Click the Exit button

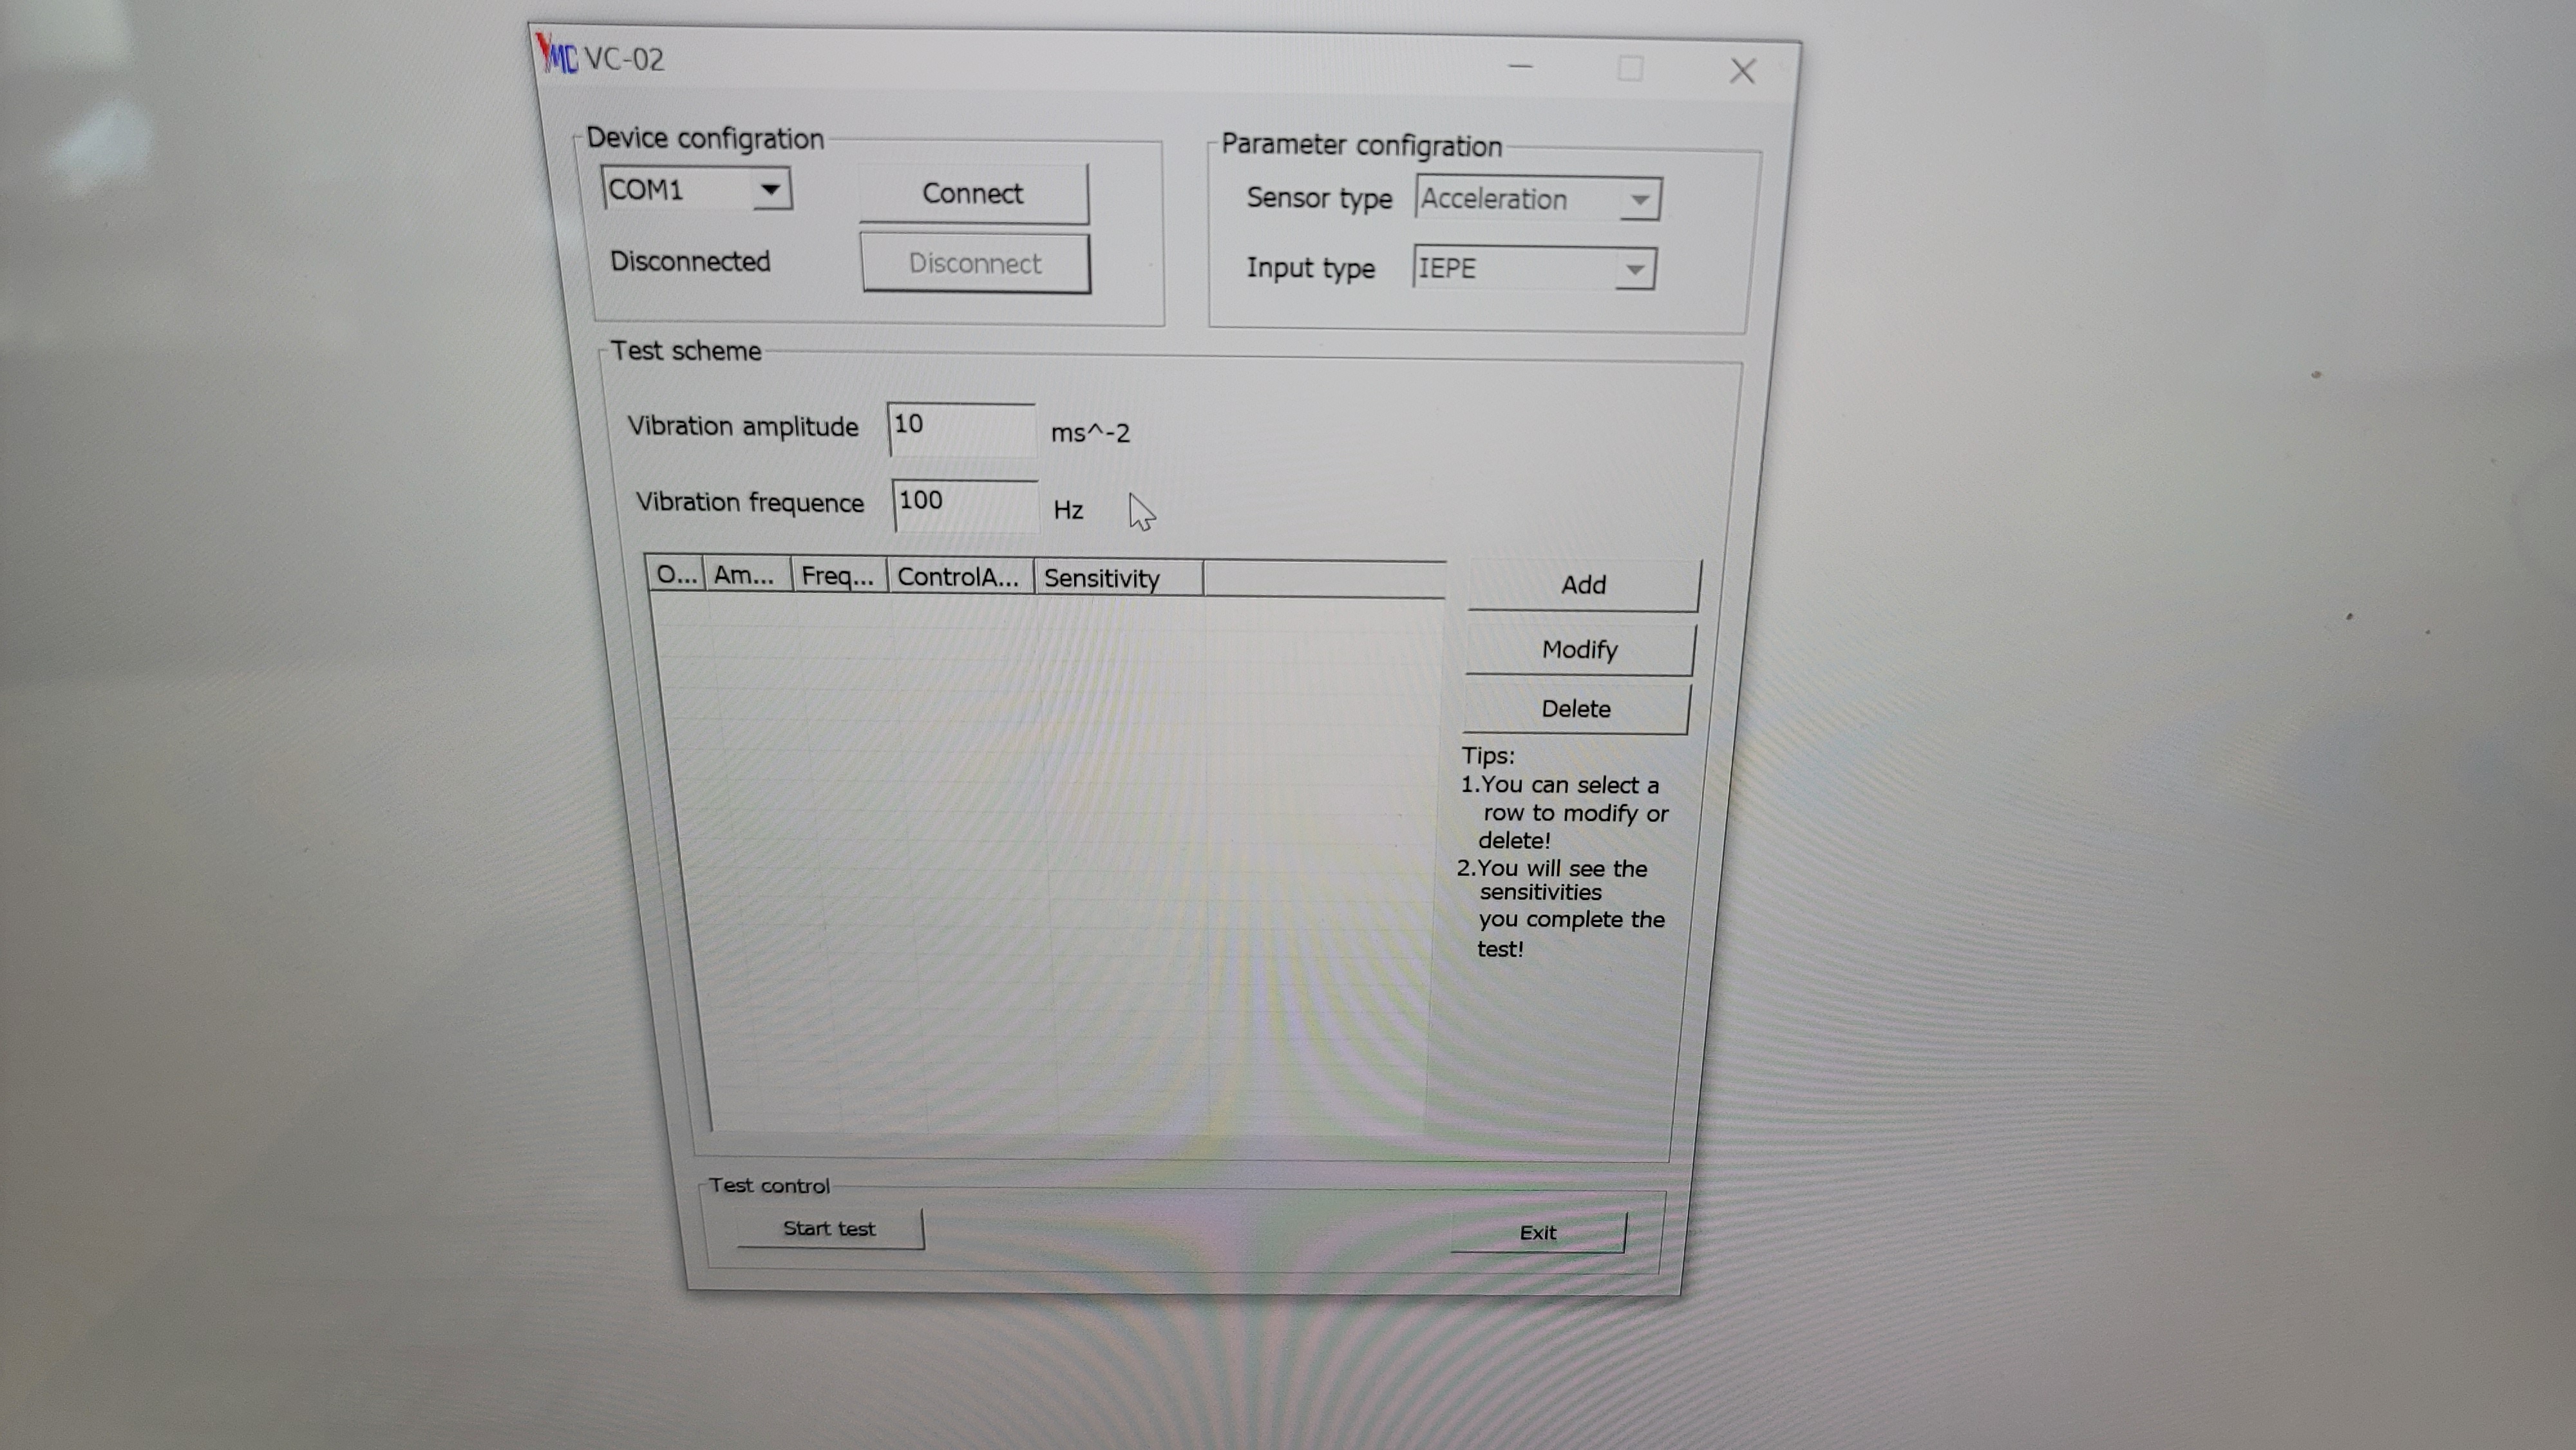click(x=1538, y=1233)
